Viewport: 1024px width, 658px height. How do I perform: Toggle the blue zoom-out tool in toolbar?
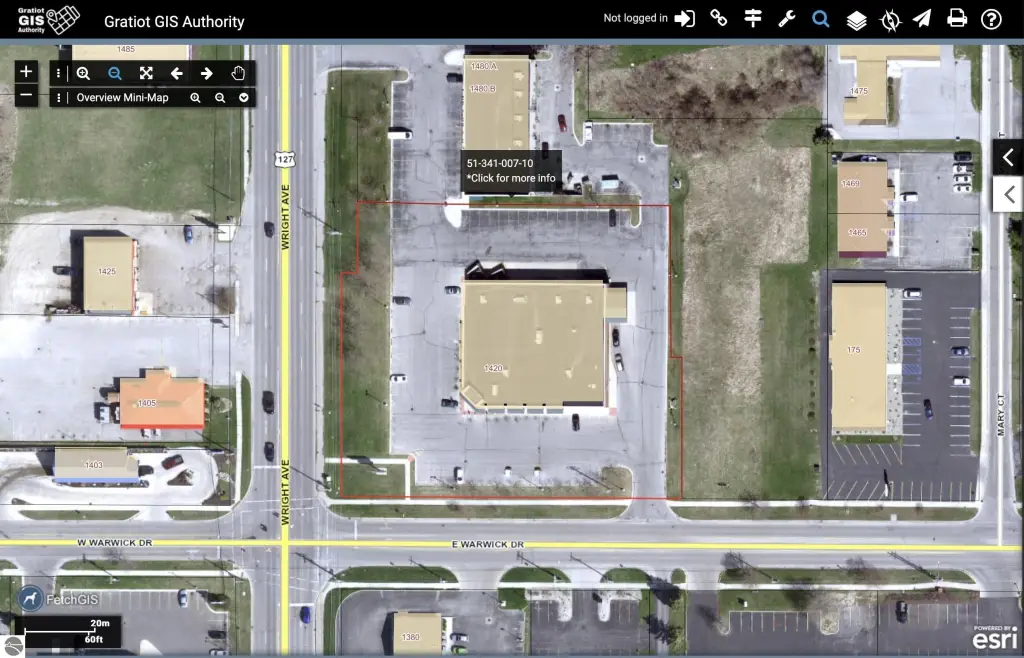coord(115,73)
